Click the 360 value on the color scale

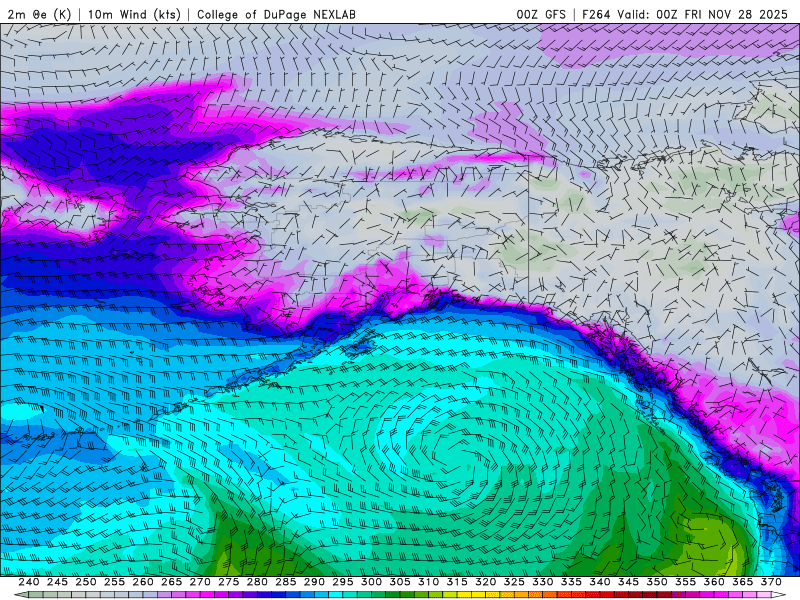pyautogui.click(x=714, y=582)
